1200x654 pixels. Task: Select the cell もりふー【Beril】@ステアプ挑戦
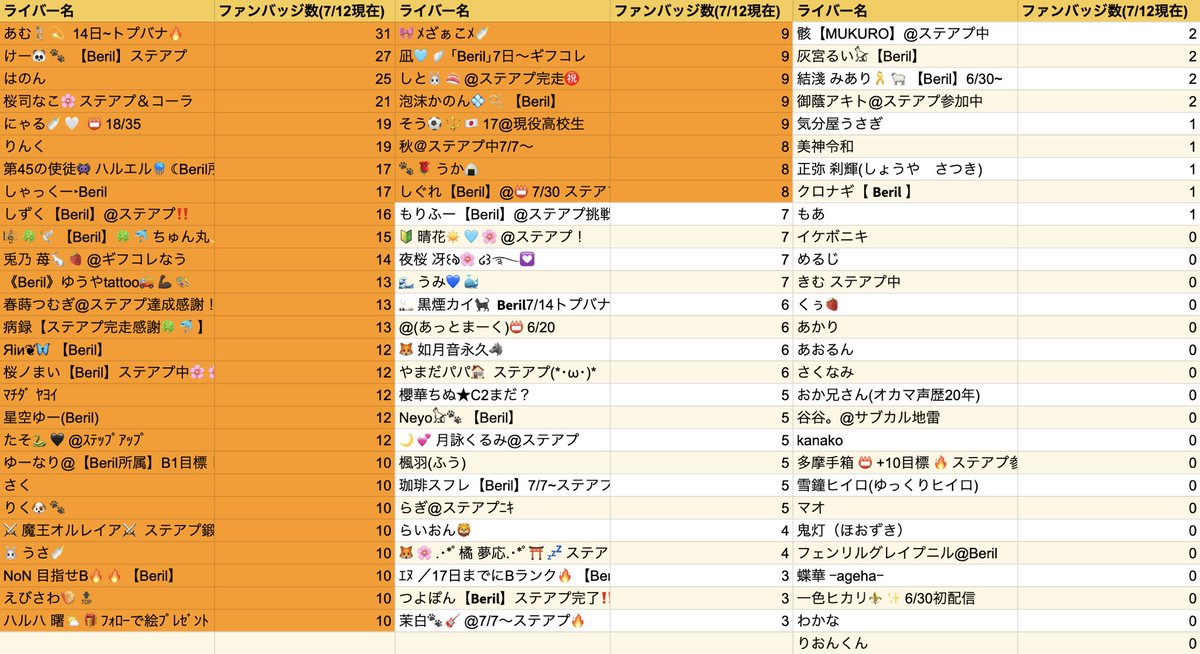(x=504, y=214)
